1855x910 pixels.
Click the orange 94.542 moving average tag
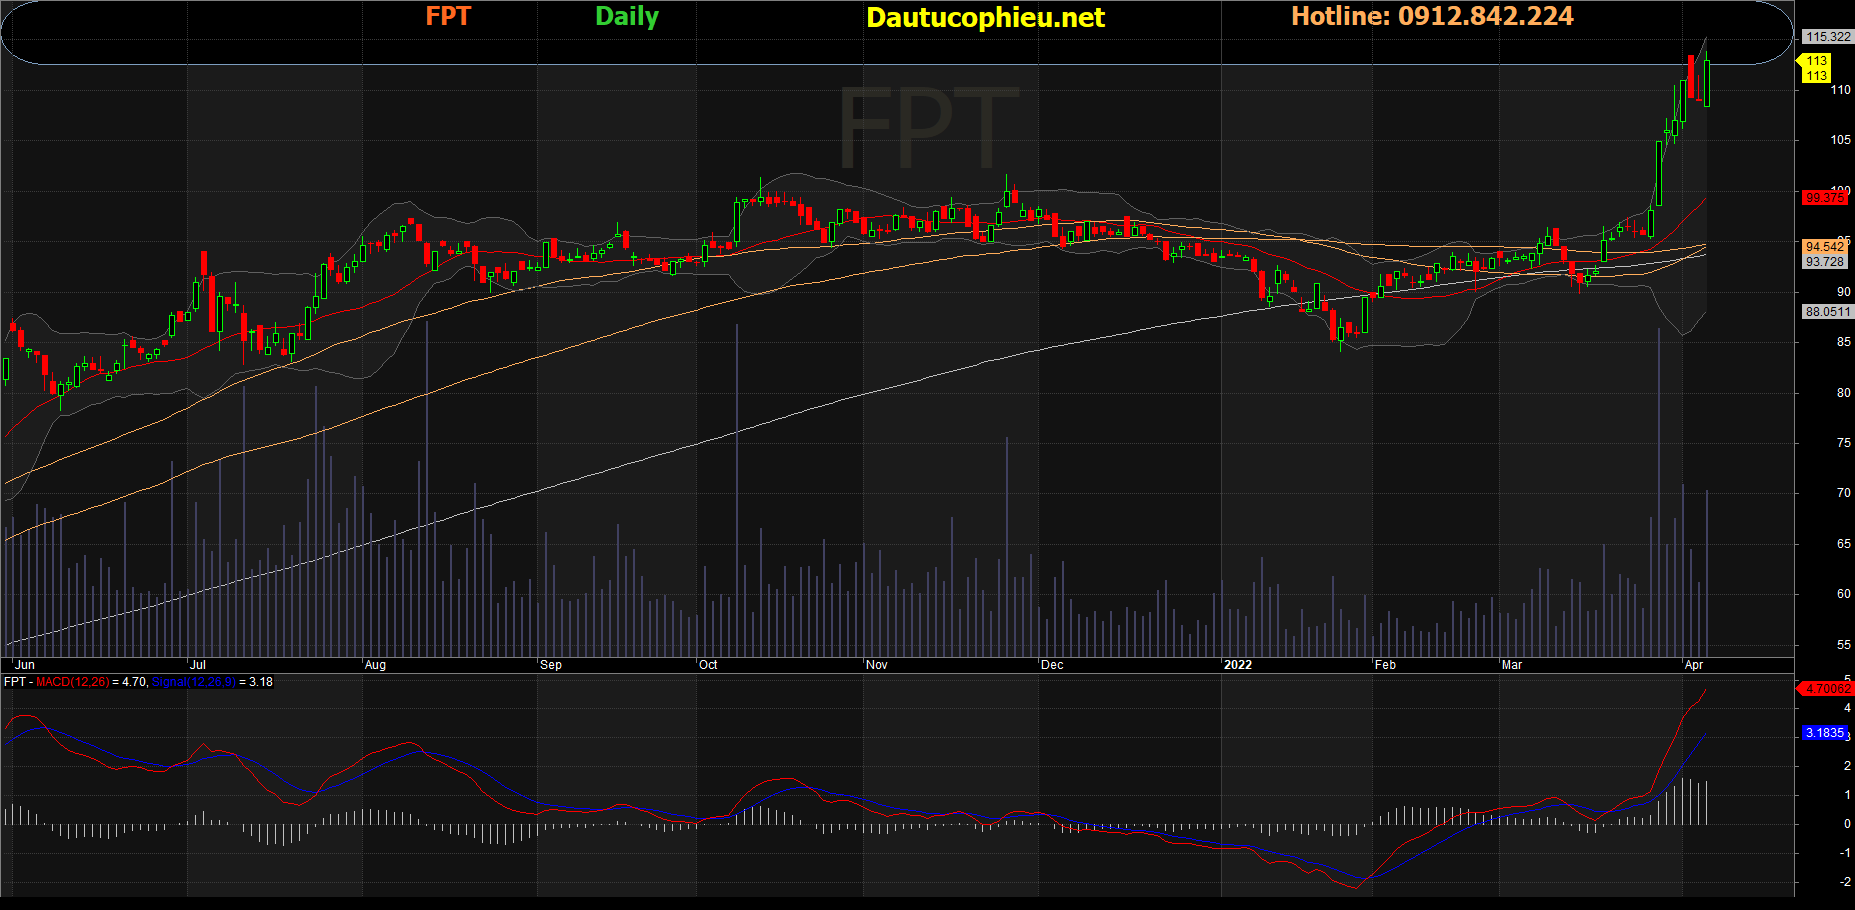(1824, 246)
